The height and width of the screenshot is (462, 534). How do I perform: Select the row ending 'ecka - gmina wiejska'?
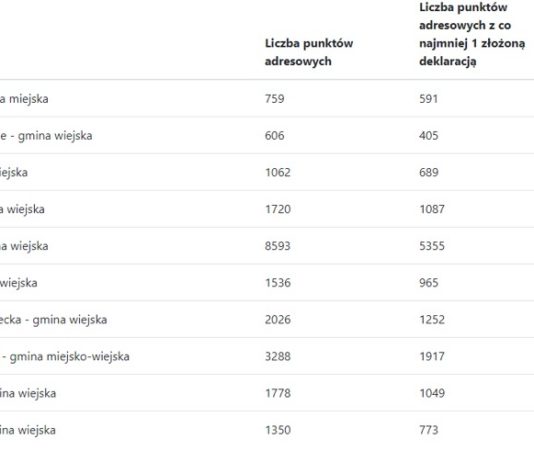(x=267, y=319)
